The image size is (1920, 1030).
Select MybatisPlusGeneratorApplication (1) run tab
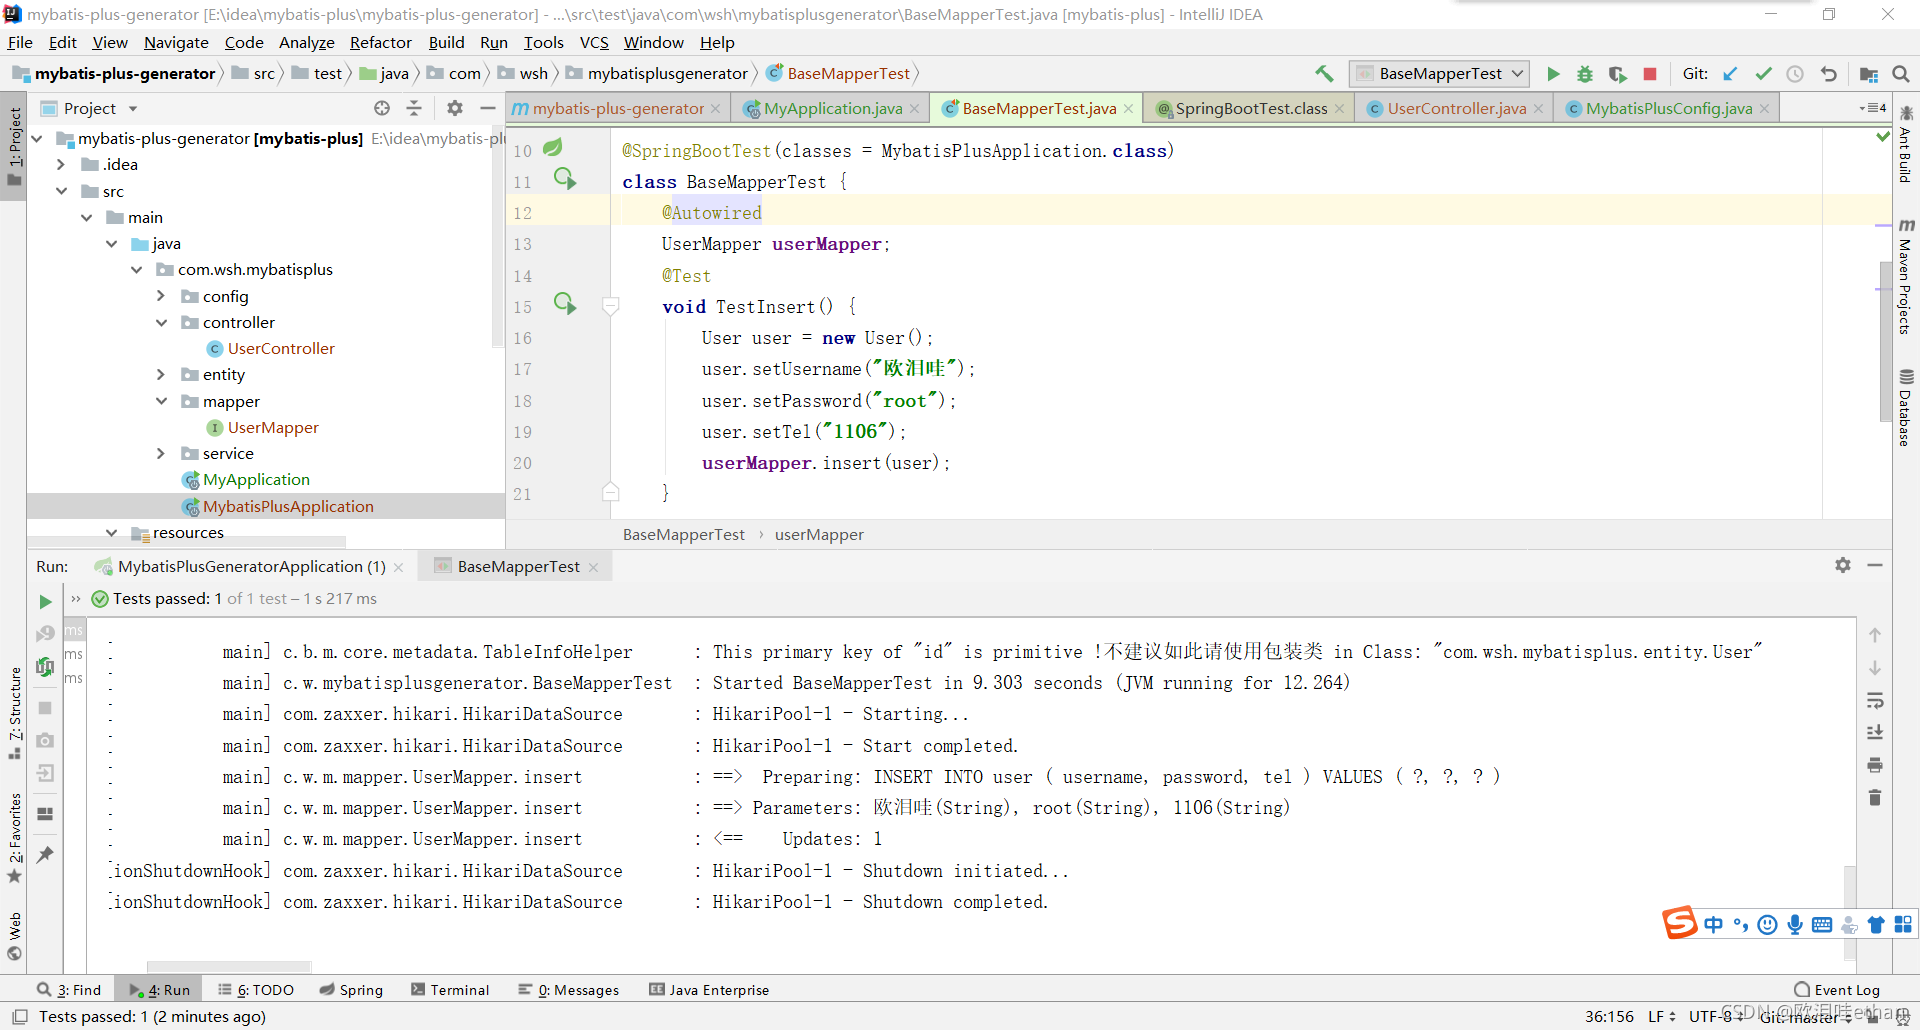pos(251,566)
